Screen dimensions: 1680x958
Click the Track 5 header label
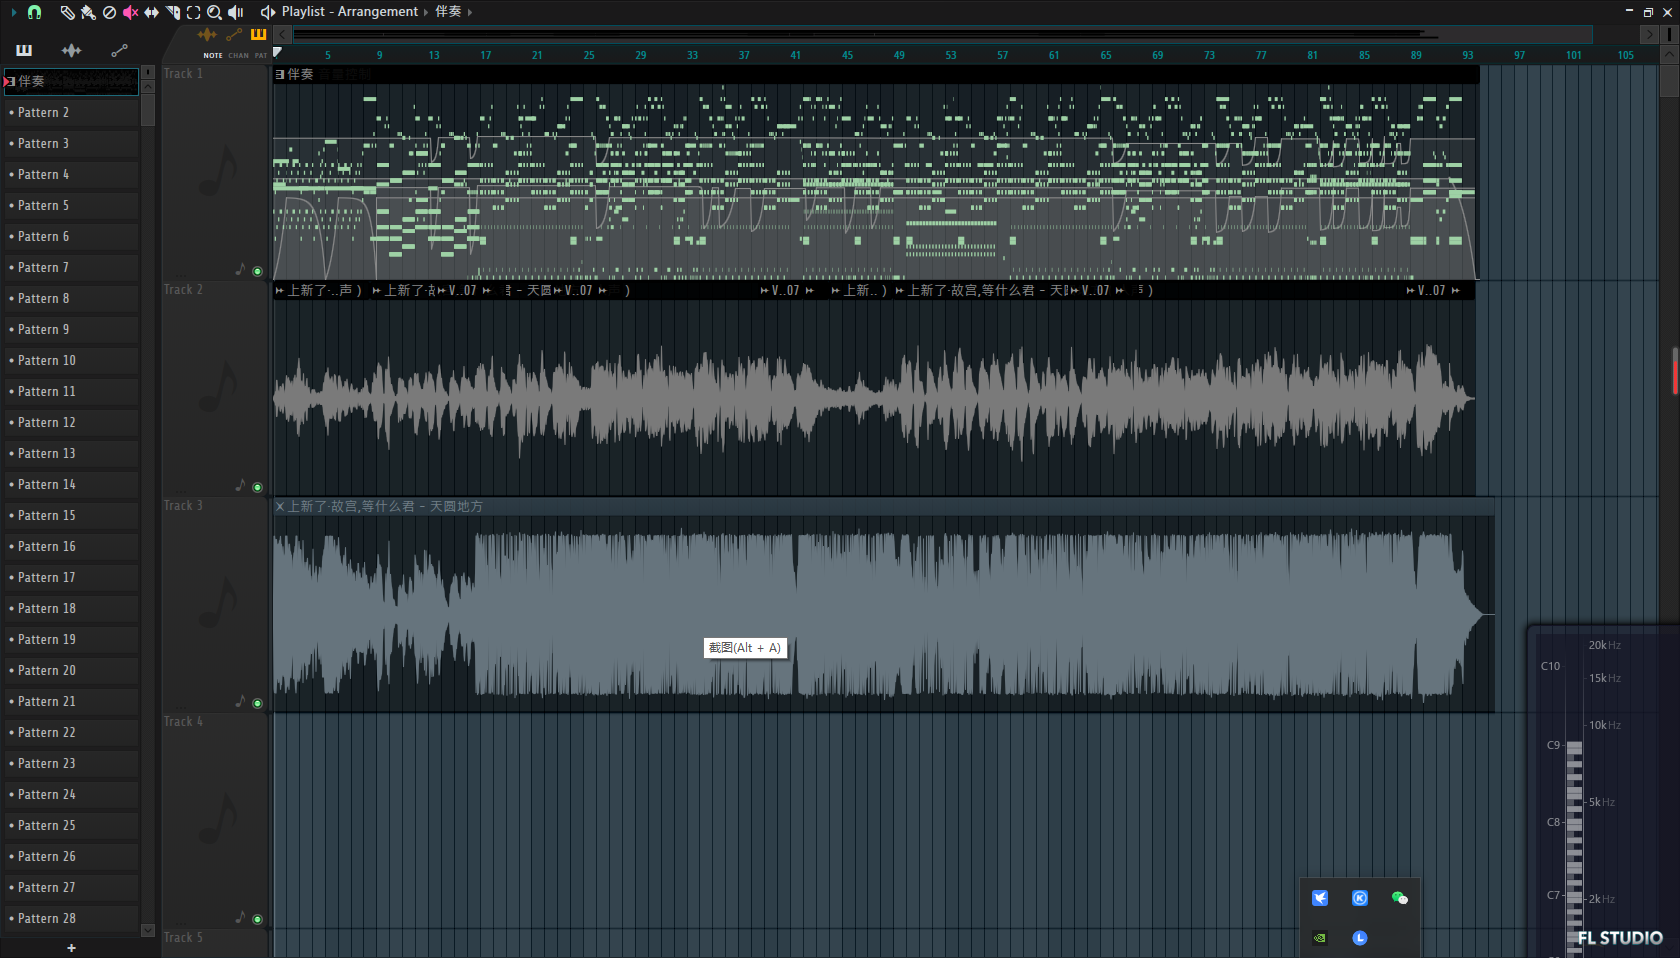click(183, 938)
